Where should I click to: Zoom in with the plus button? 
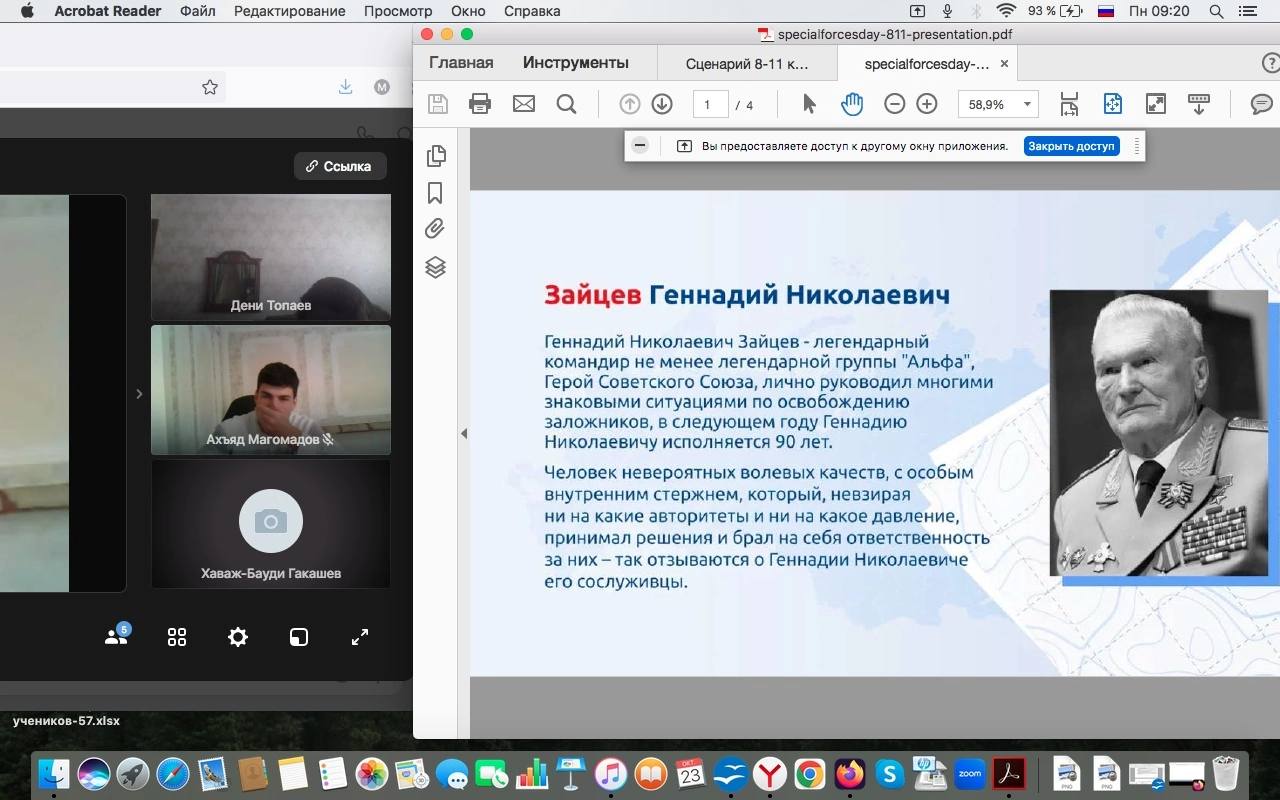pyautogui.click(x=927, y=104)
